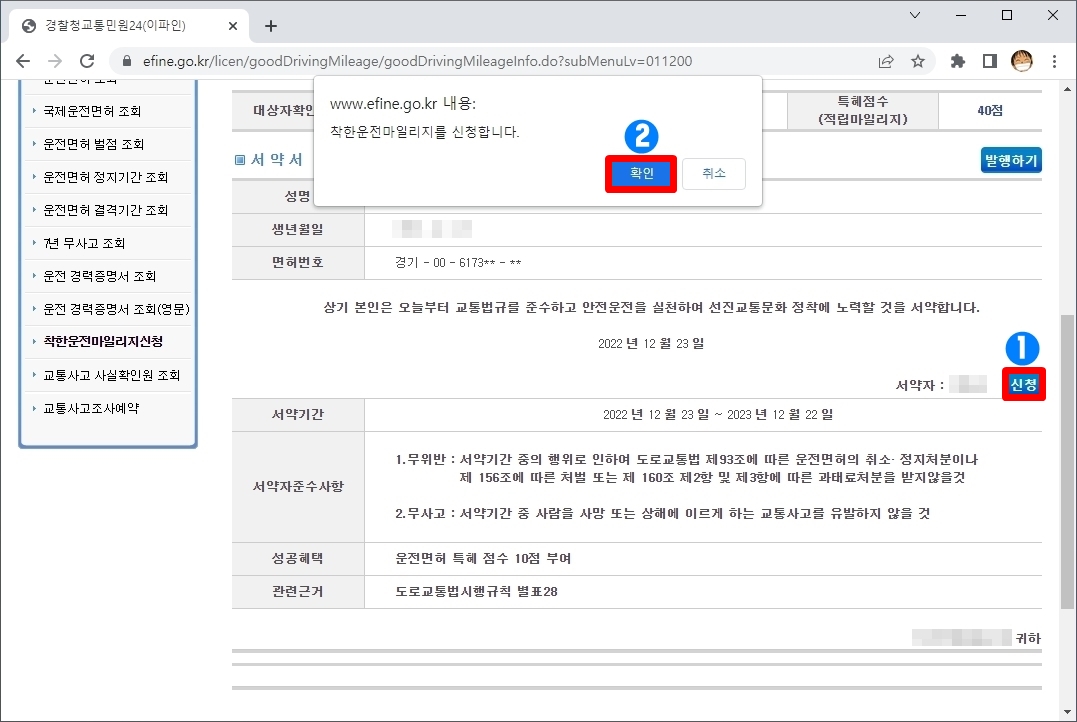
Task: Click the 서약기간 date range text
Action: pyautogui.click(x=718, y=414)
